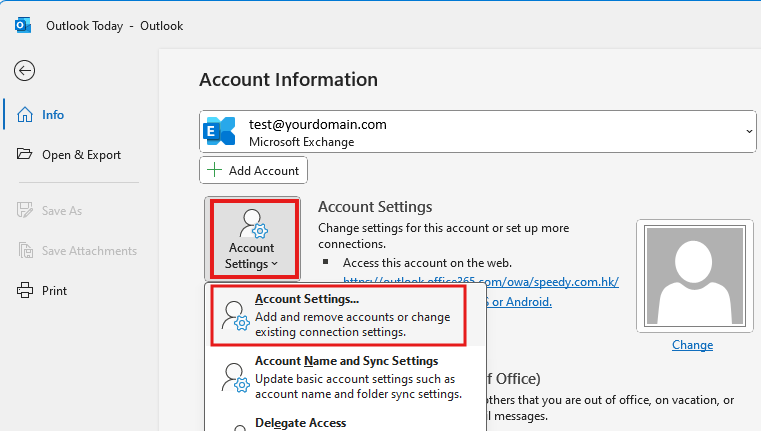Select Account Name and Sync Settings entry
The height and width of the screenshot is (431, 761).
point(345,376)
